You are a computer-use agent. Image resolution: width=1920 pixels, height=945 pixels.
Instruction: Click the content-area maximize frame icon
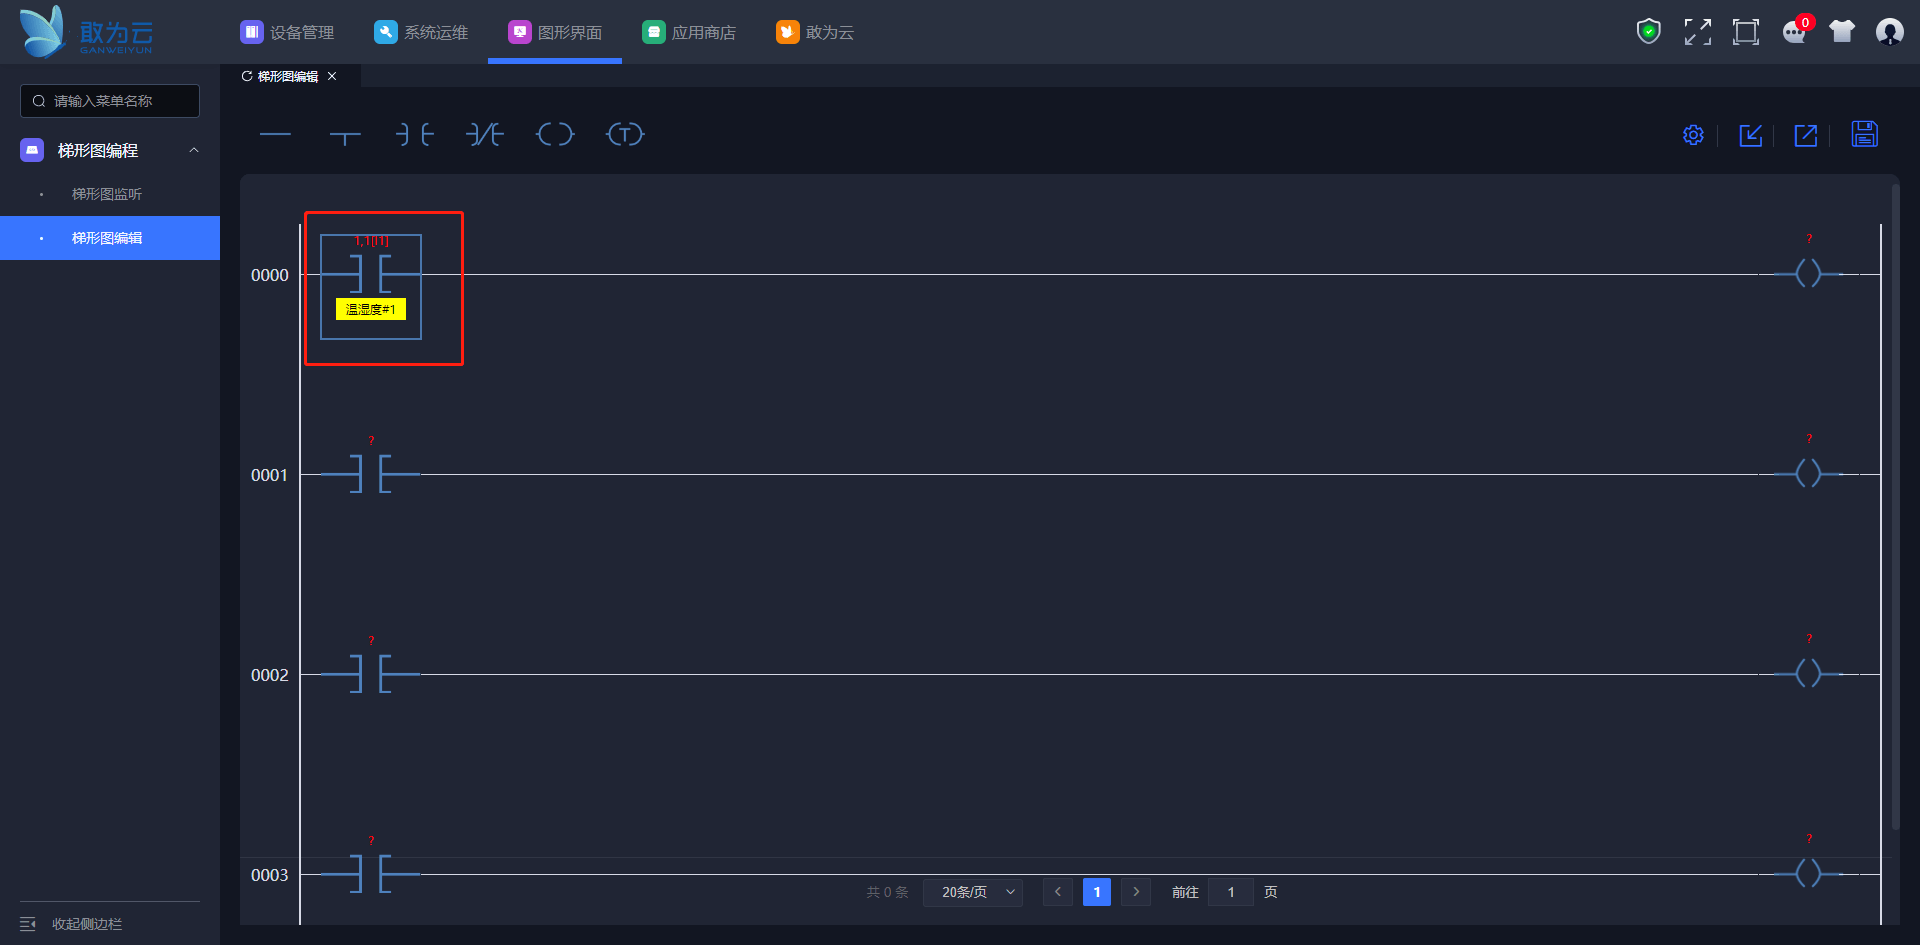1745,32
